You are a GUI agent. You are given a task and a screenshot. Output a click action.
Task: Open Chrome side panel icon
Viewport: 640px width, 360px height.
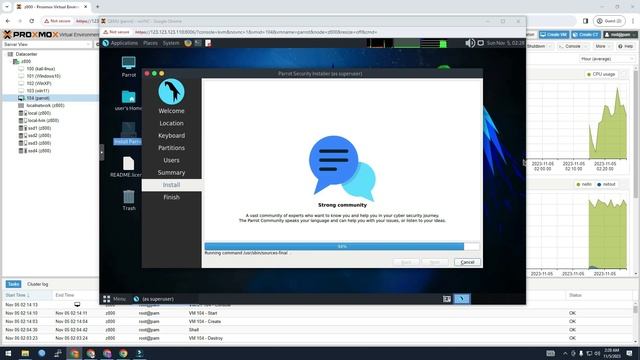point(586,21)
